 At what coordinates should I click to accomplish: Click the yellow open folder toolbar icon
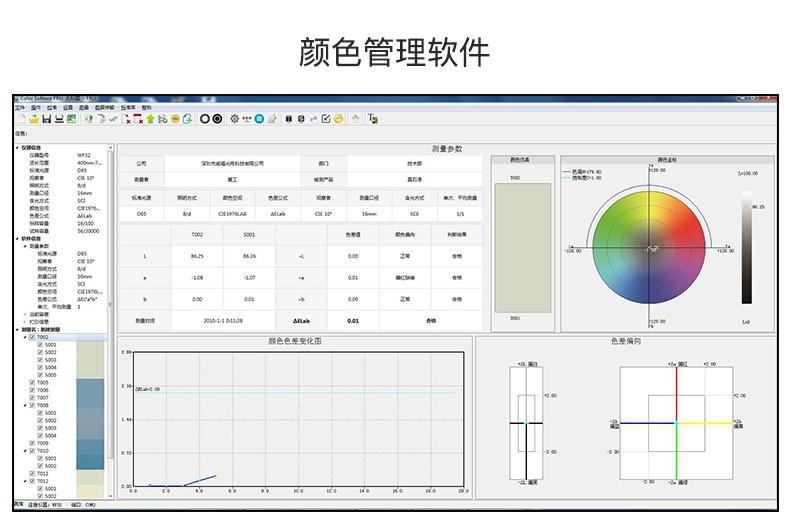coord(33,118)
